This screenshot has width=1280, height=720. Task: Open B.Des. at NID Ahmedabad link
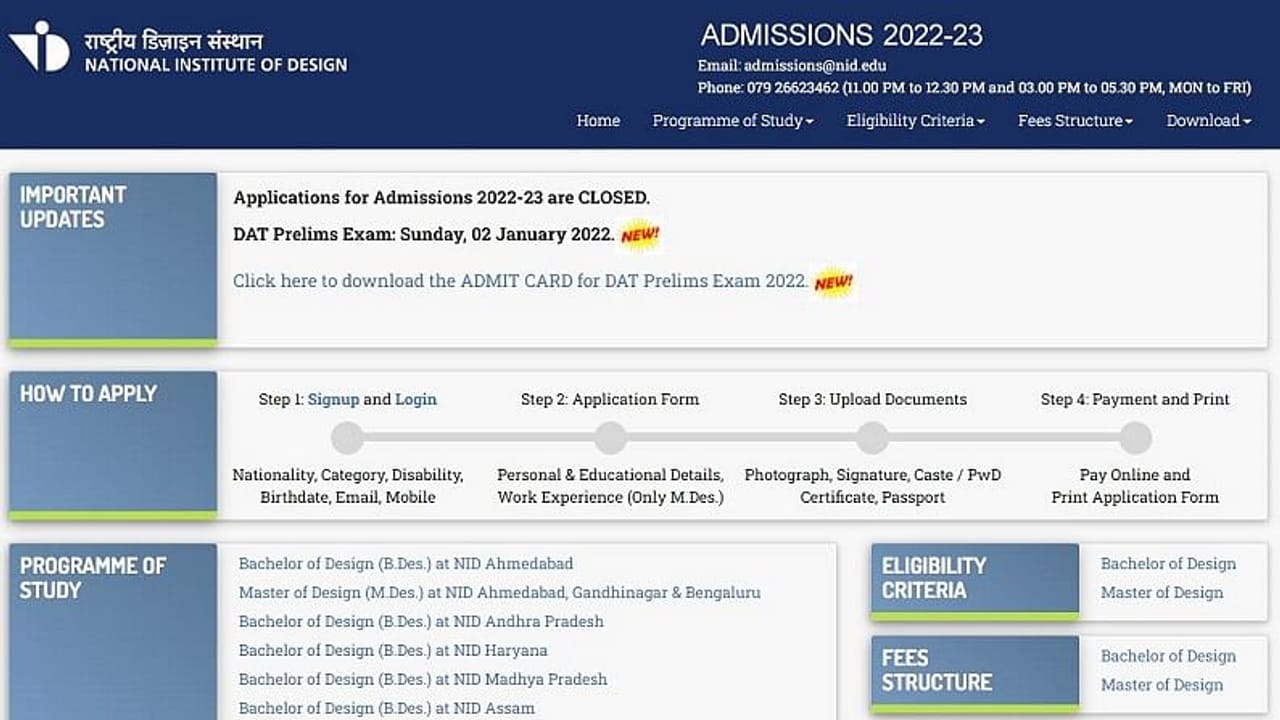pos(406,564)
